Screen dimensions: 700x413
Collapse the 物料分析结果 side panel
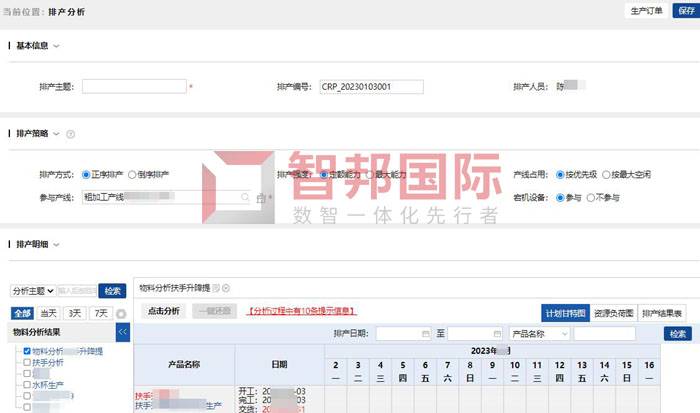(123, 330)
